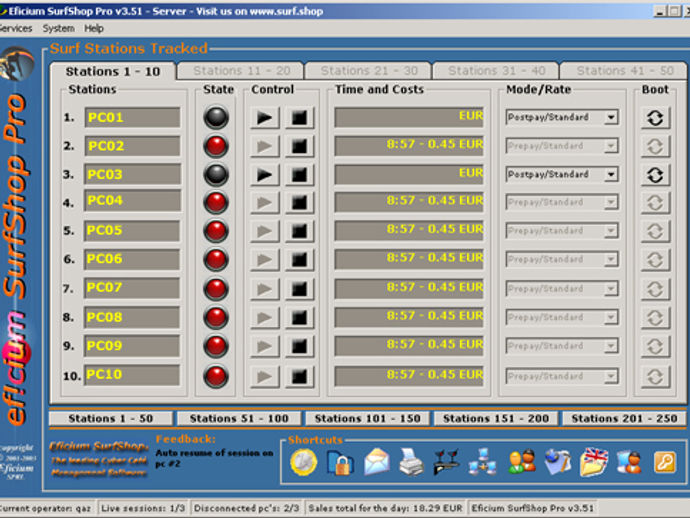Stop the session on PC02
The height and width of the screenshot is (518, 690).
point(299,146)
